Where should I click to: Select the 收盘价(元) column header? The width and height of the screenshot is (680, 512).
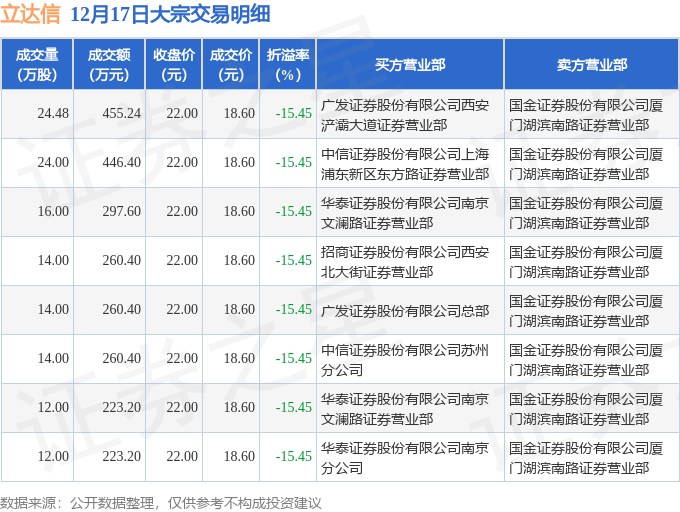[x=173, y=65]
